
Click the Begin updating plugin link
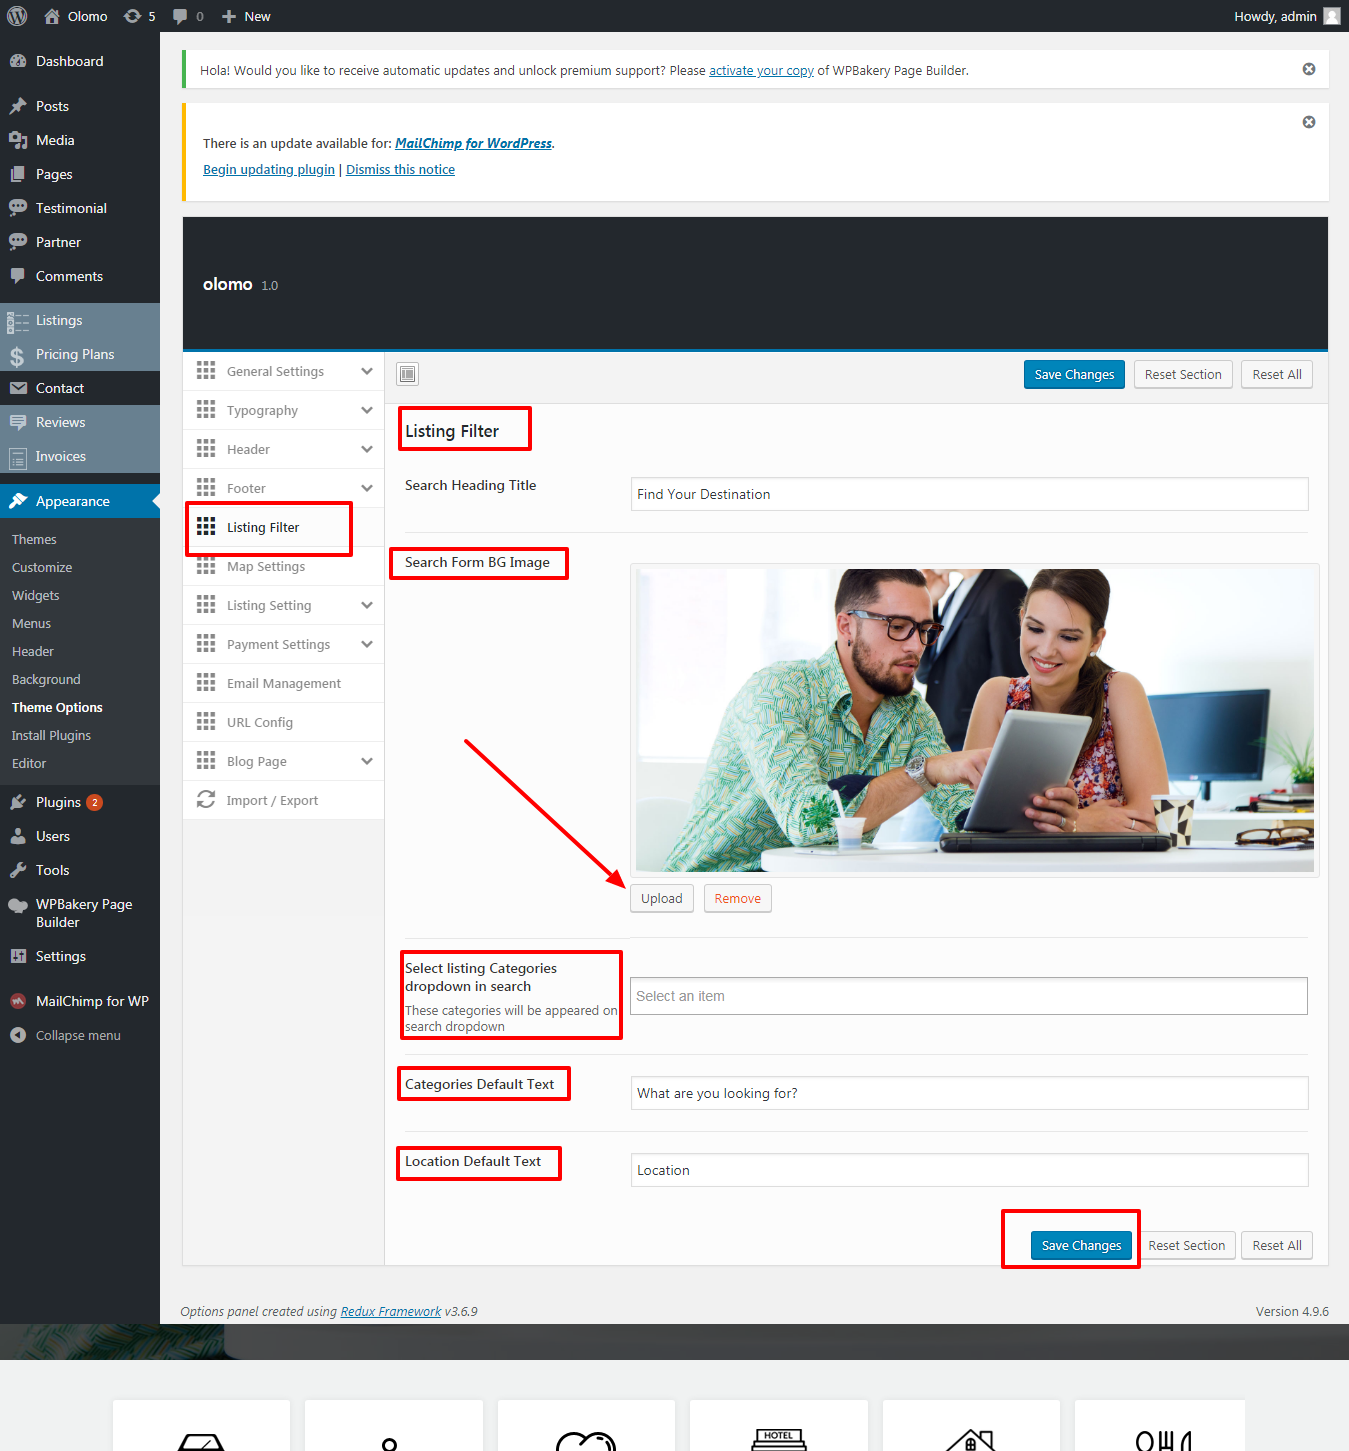[269, 169]
